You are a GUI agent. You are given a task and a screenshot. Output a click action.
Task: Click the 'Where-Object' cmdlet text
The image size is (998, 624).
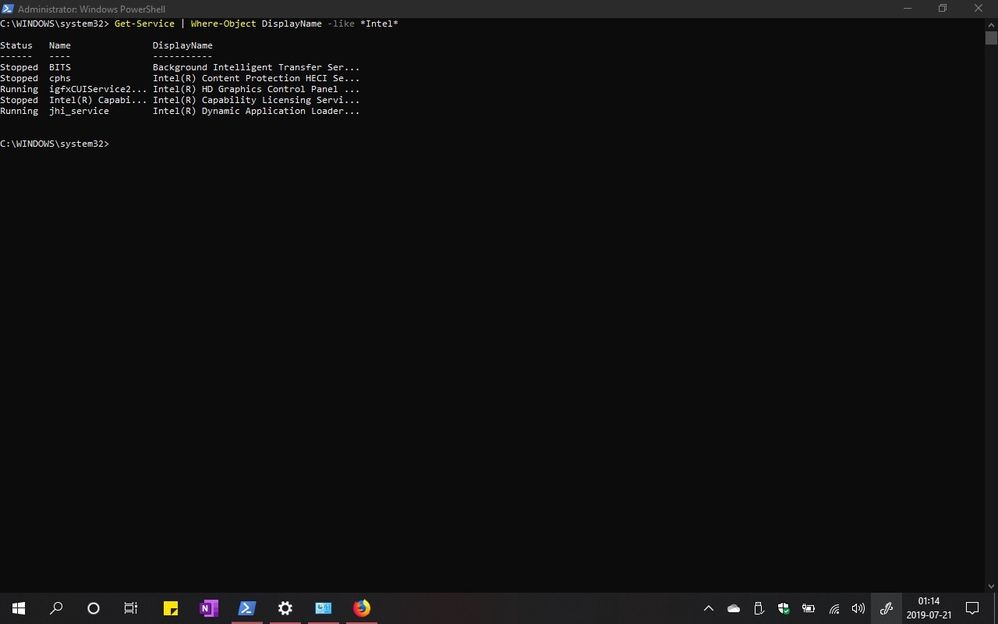tap(223, 24)
